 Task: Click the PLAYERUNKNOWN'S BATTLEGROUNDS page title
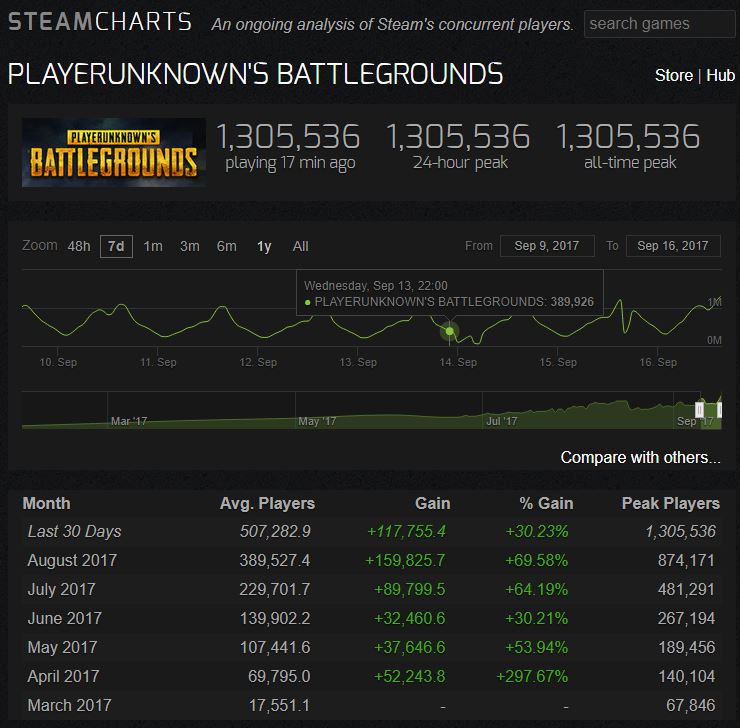tap(255, 75)
